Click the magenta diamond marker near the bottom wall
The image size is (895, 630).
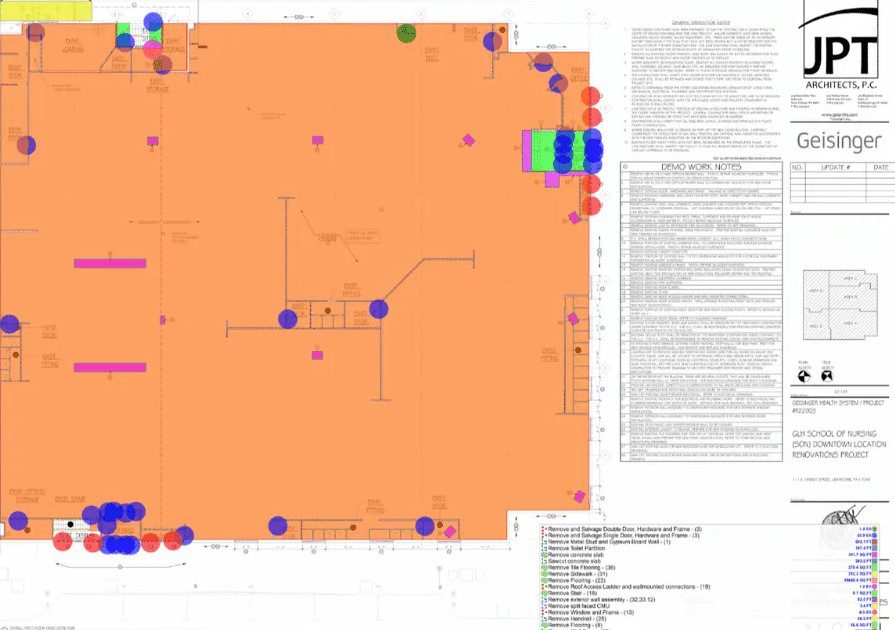(x=450, y=531)
